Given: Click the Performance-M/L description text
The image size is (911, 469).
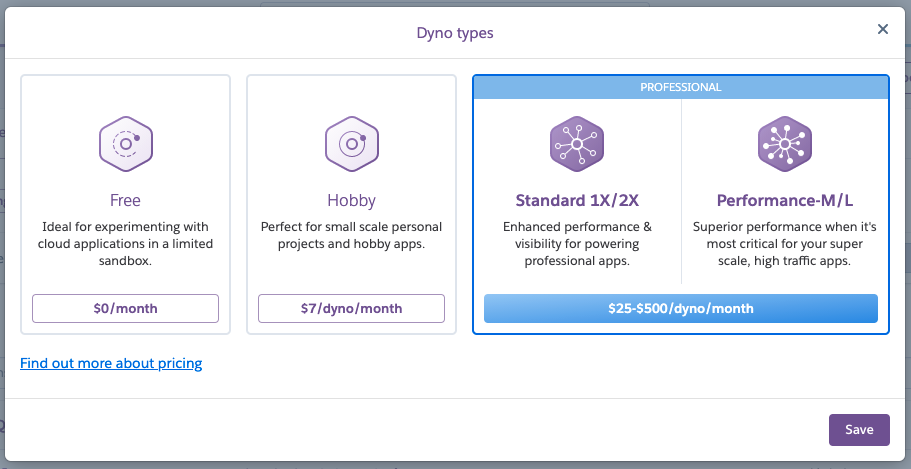Looking at the screenshot, I should point(785,244).
